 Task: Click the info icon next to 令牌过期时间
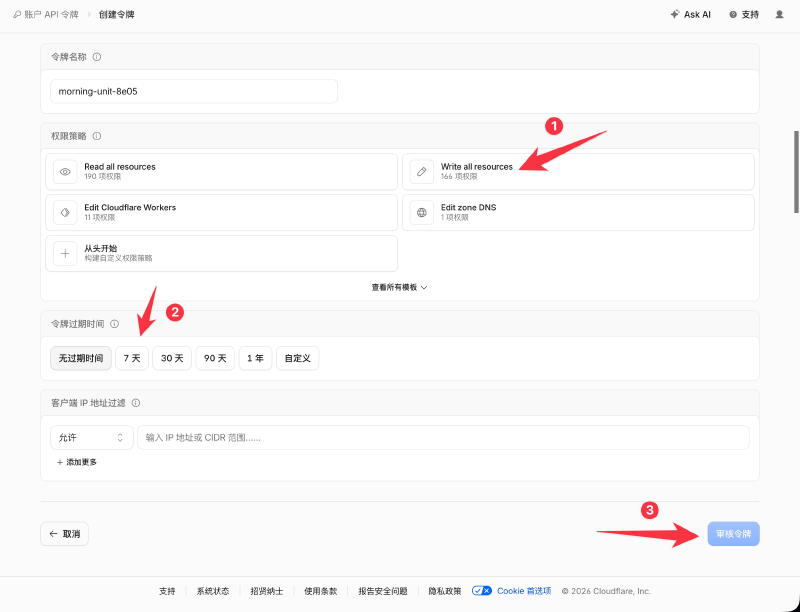[114, 324]
